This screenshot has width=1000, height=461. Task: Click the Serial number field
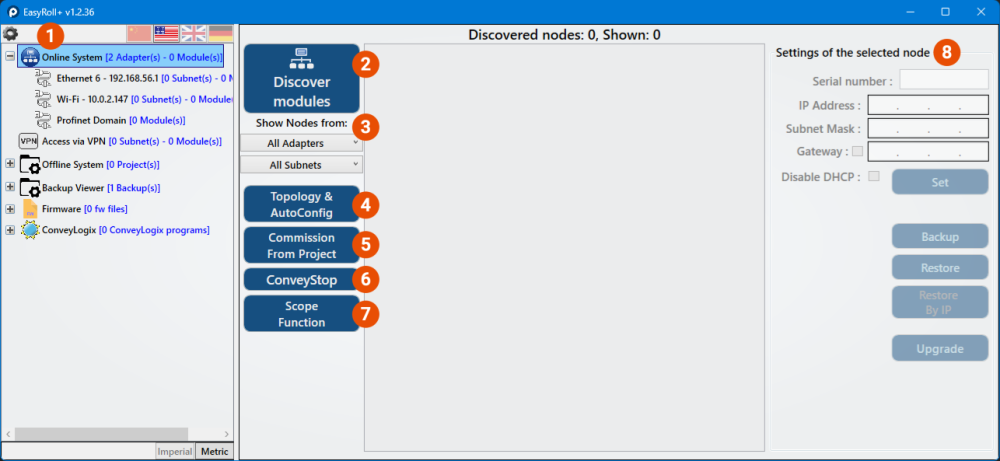tap(944, 80)
